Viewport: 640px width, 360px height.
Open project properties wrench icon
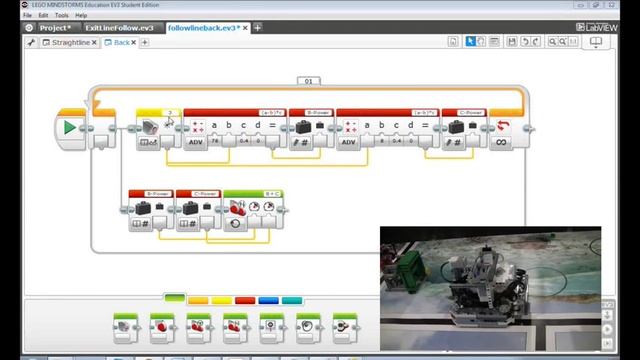tap(31, 42)
